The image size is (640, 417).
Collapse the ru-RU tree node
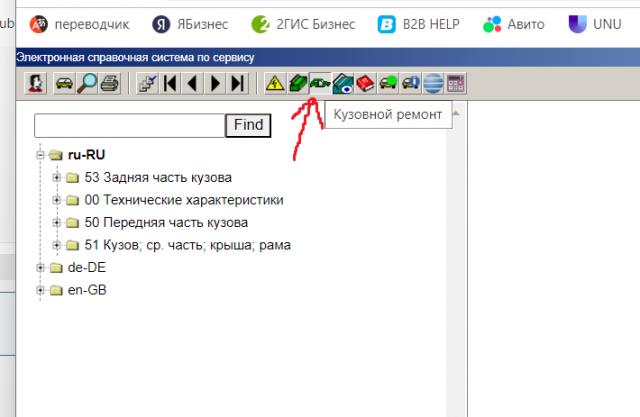(40, 155)
